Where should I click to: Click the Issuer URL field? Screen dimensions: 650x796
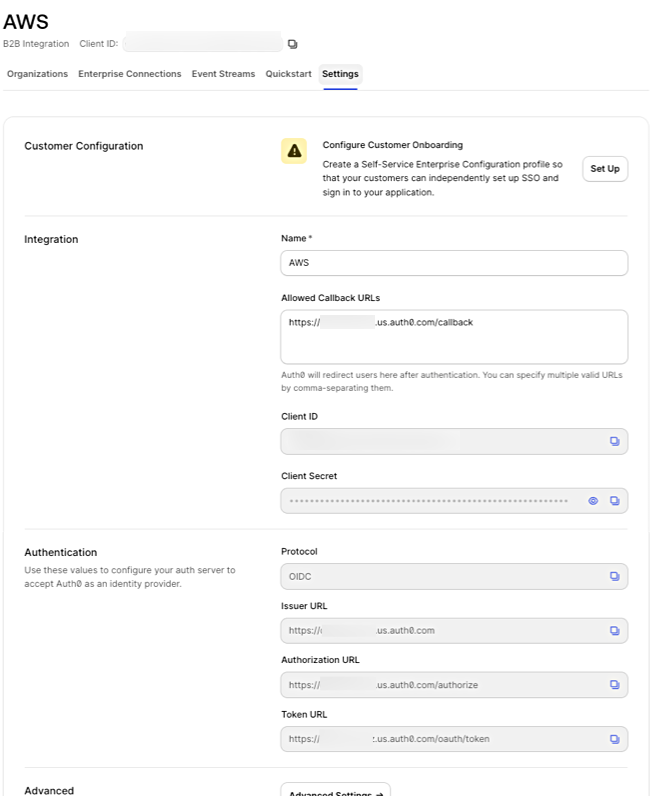tap(454, 631)
